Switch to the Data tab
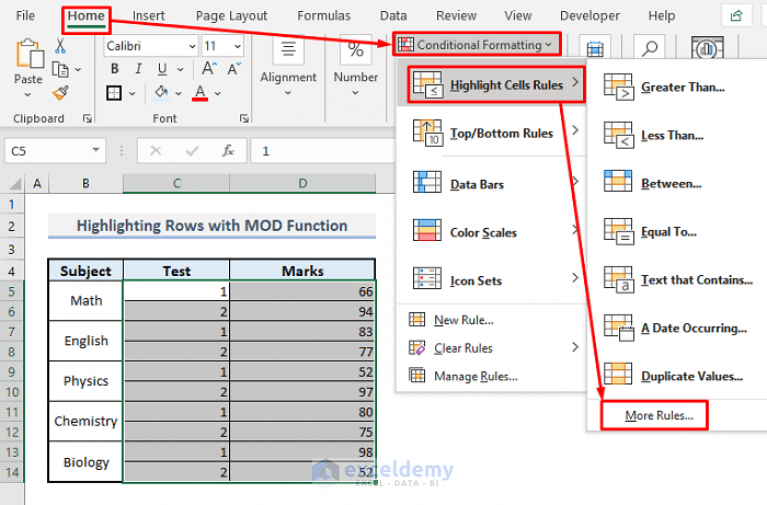This screenshot has width=767, height=505. point(393,16)
